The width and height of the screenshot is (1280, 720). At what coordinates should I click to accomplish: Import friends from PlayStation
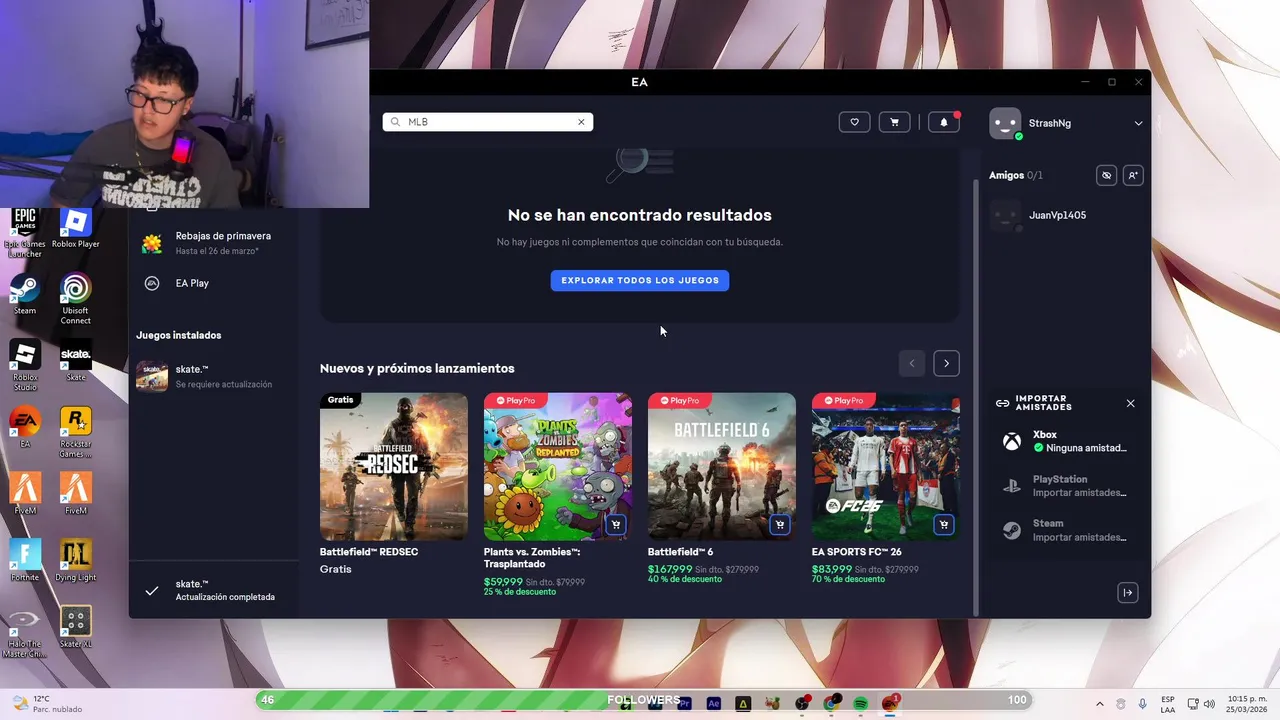tap(1065, 486)
